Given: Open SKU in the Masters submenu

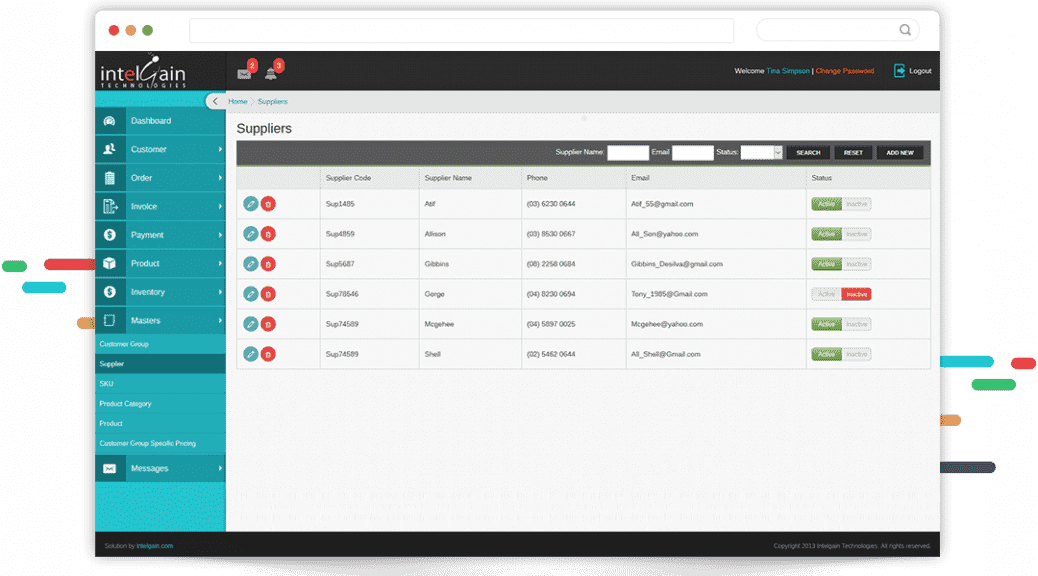Looking at the screenshot, I should coord(160,384).
